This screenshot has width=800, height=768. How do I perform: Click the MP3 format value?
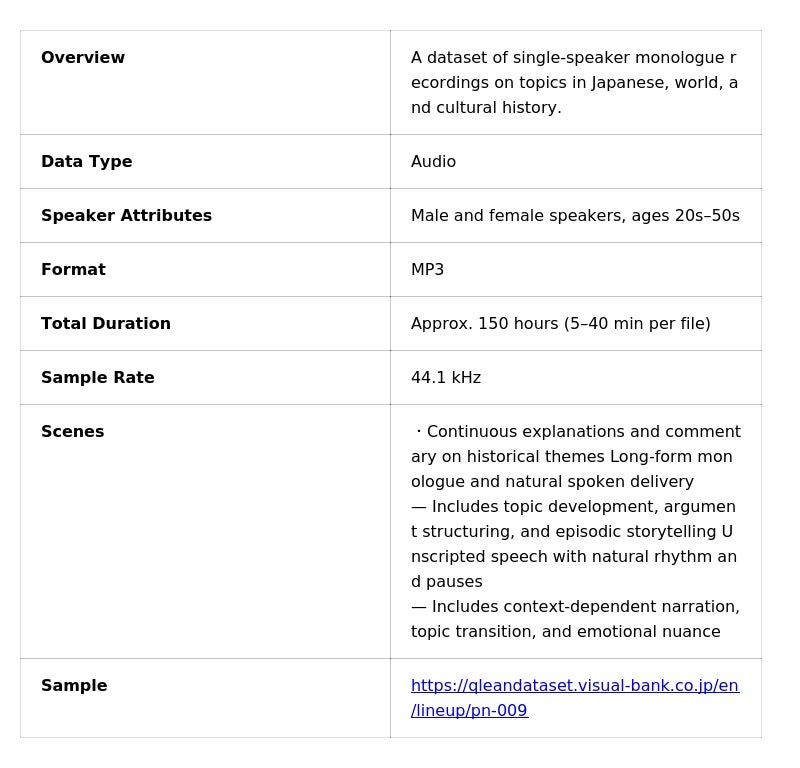[x=427, y=270]
